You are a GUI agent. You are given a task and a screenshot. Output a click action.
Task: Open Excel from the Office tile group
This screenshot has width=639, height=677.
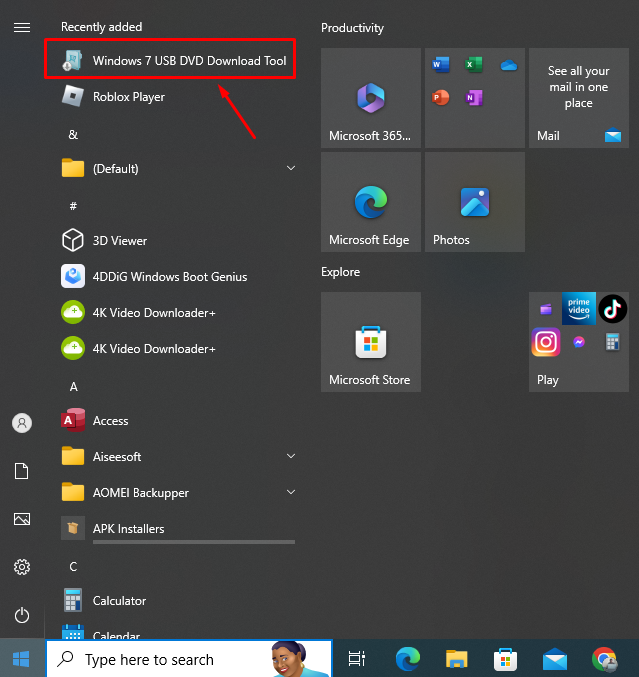pyautogui.click(x=474, y=65)
